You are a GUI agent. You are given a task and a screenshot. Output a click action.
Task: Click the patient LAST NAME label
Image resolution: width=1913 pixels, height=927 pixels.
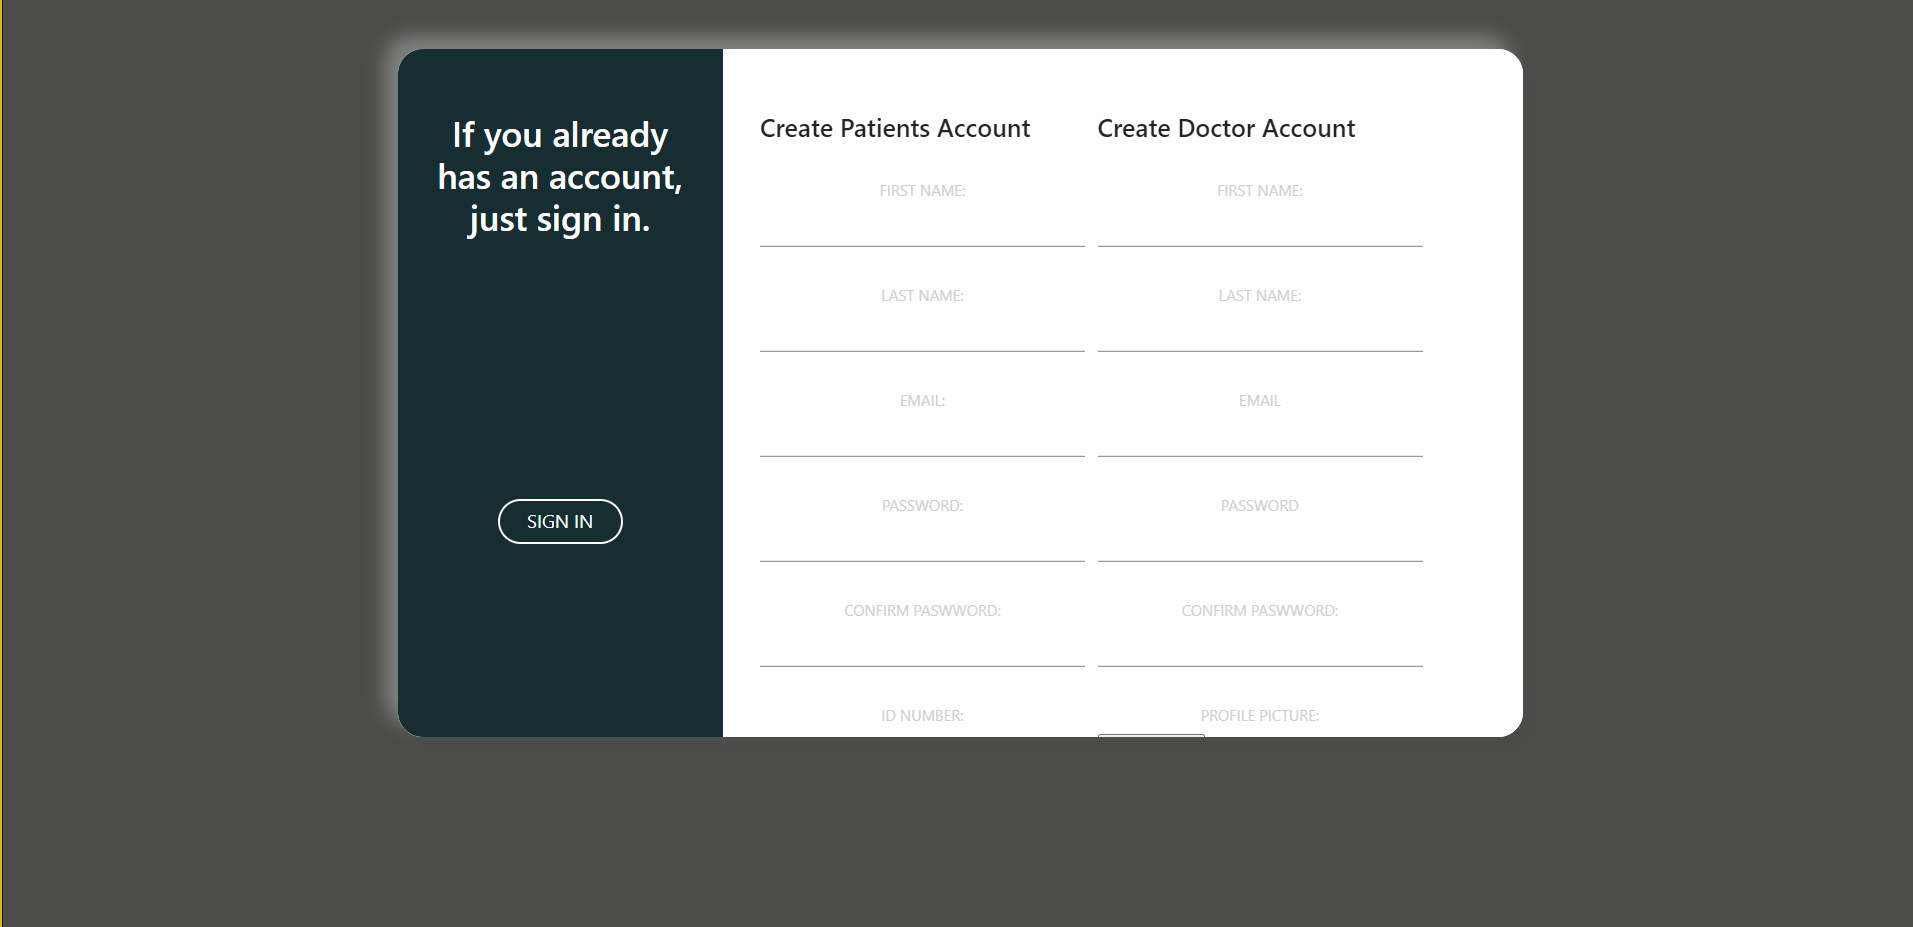click(922, 296)
